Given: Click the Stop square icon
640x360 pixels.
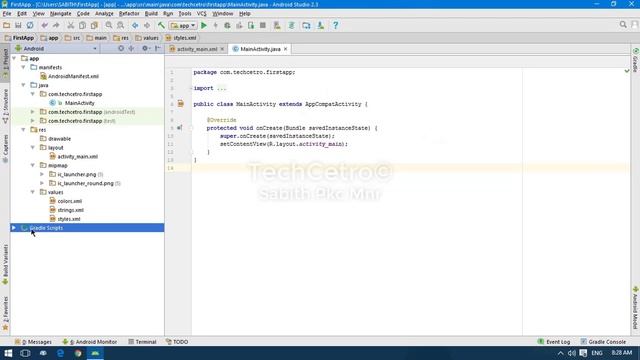Looking at the screenshot, I should (263, 25).
